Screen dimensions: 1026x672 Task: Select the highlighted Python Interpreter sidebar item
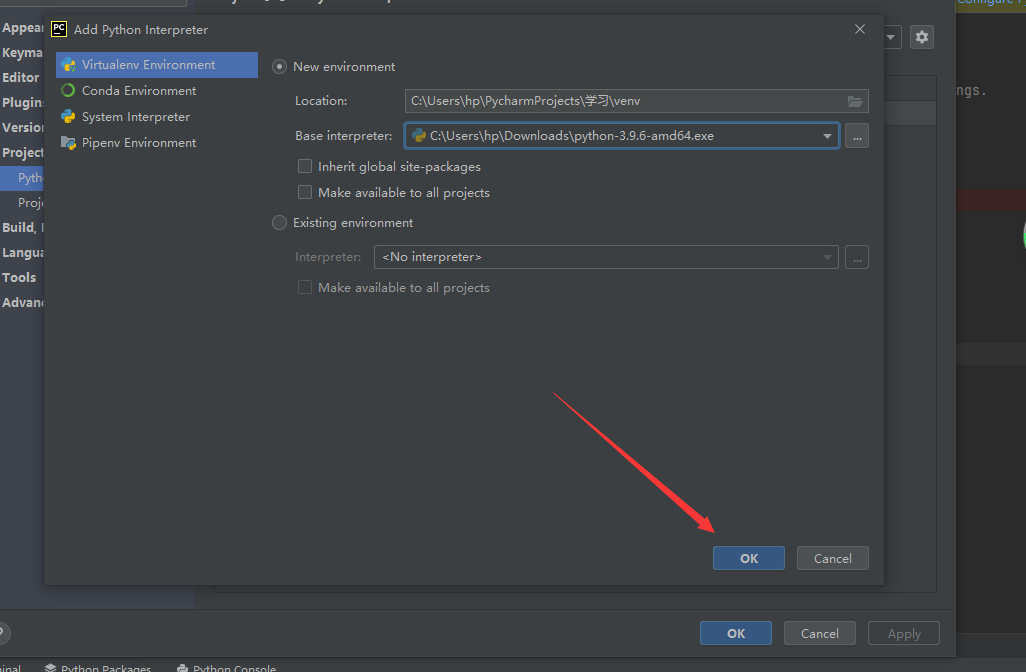tap(22, 178)
